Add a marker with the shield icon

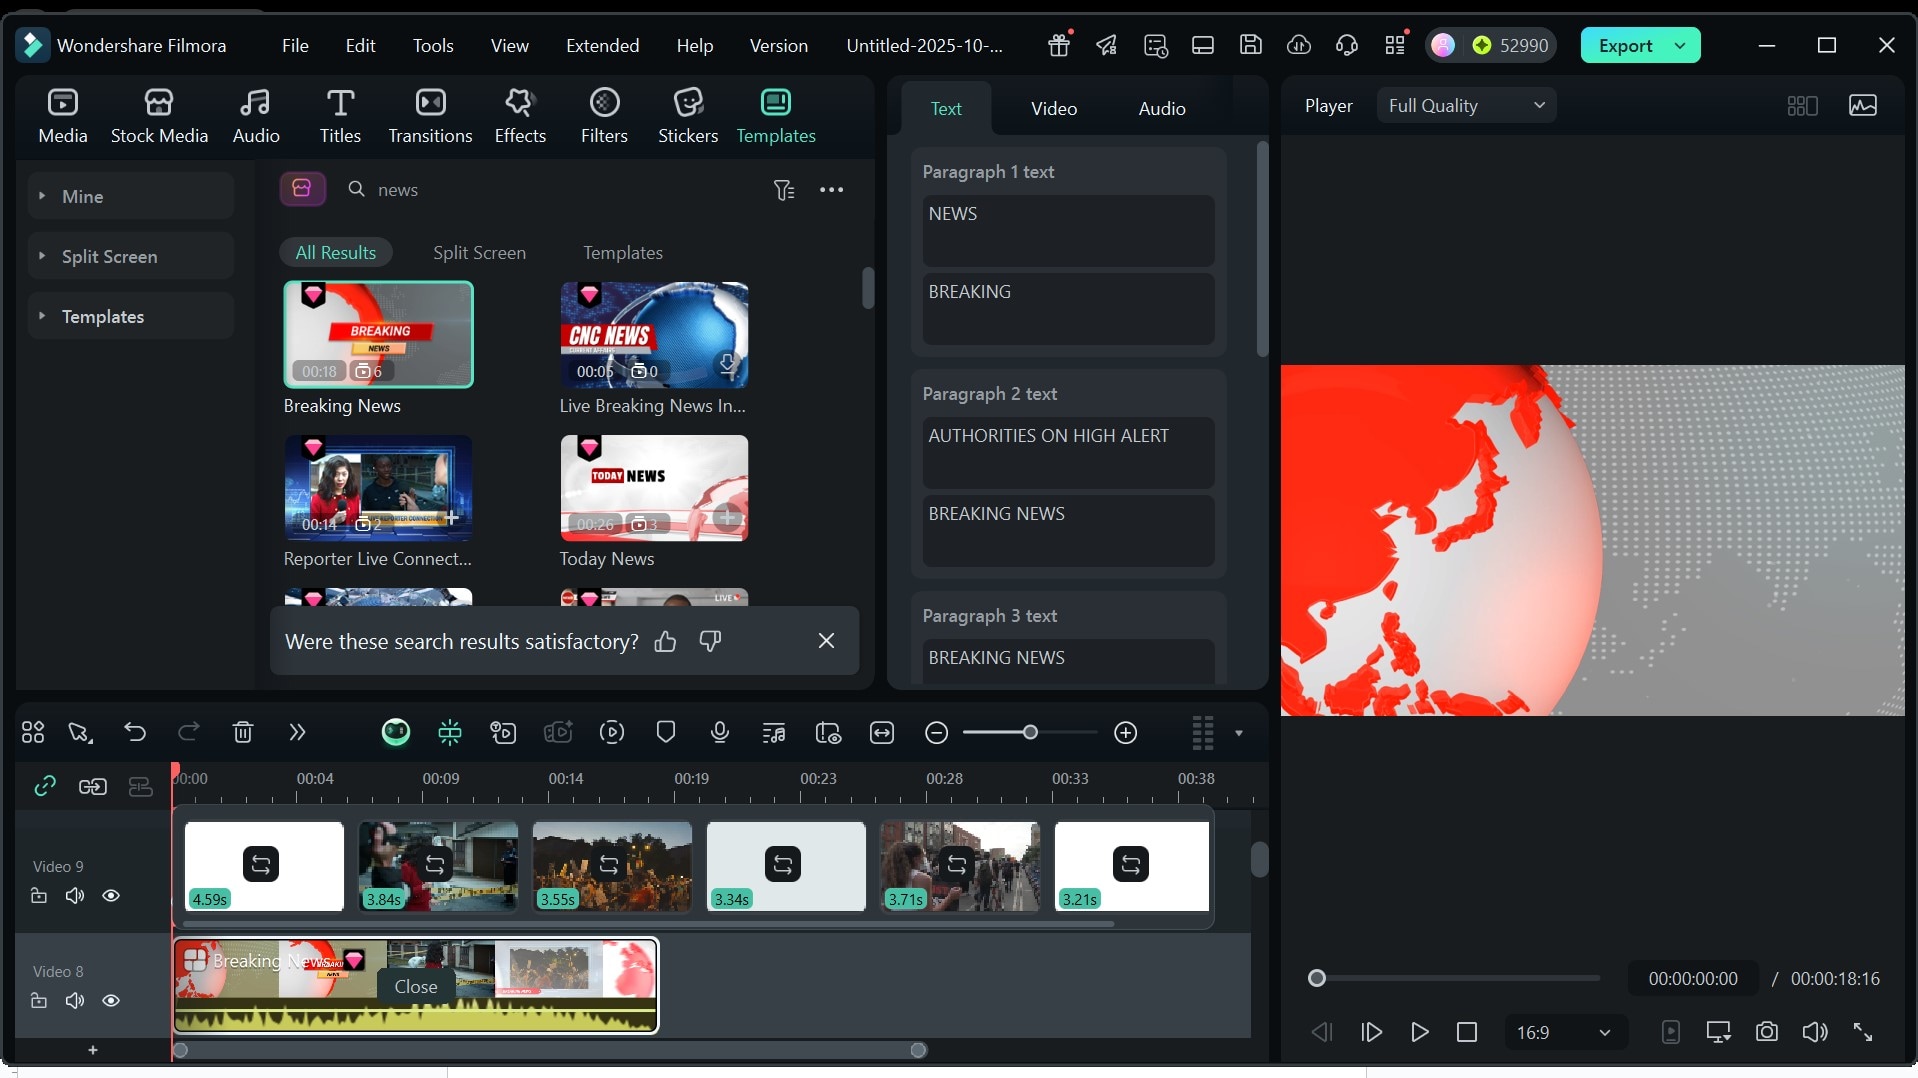tap(666, 733)
